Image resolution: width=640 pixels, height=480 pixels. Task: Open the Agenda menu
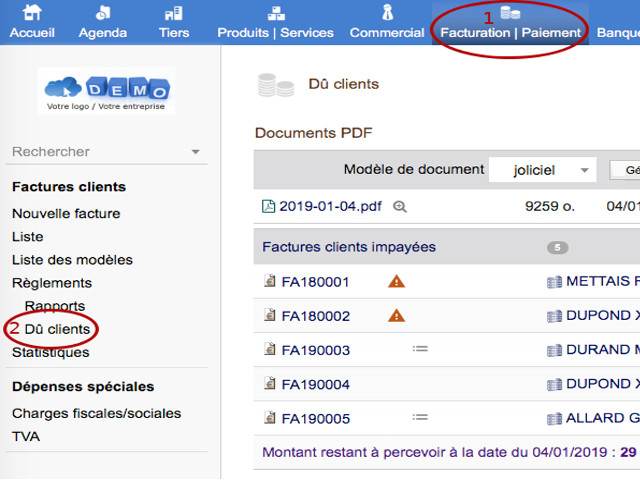tap(102, 32)
